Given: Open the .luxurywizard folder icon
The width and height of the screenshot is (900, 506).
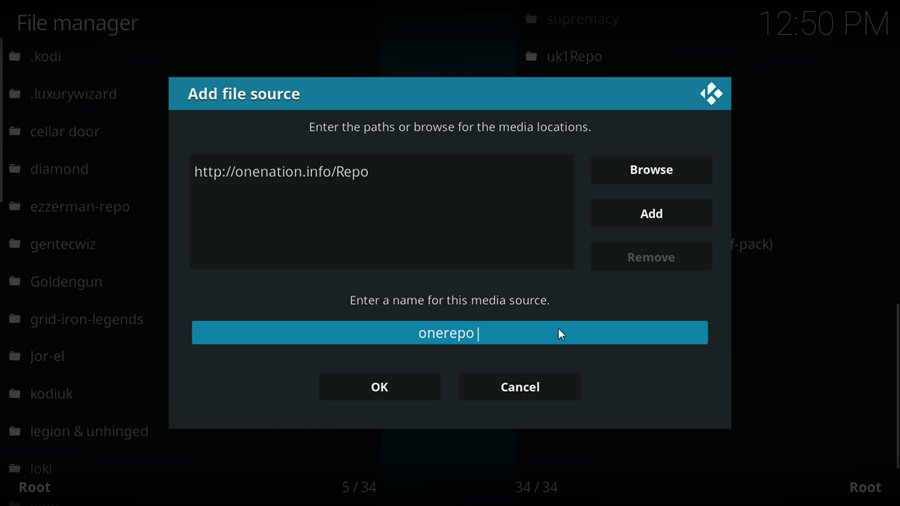Looking at the screenshot, I should (x=15, y=94).
